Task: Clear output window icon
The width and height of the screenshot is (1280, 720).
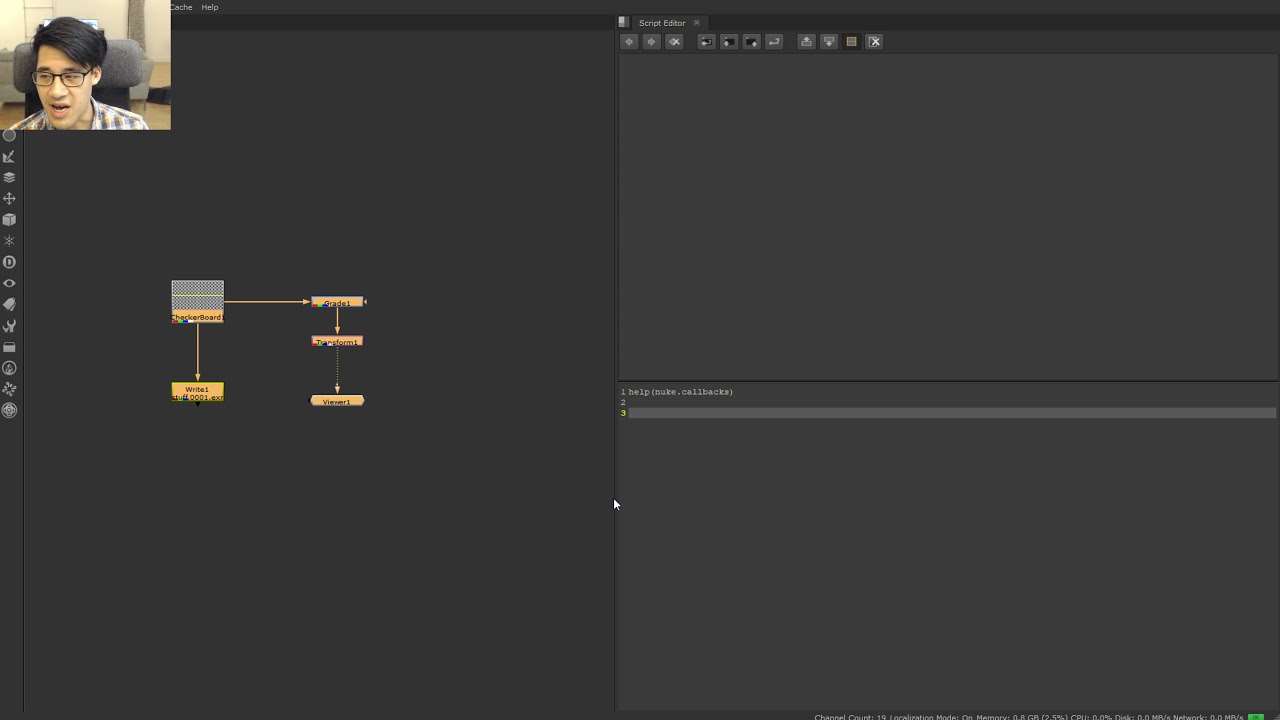Action: click(x=874, y=42)
